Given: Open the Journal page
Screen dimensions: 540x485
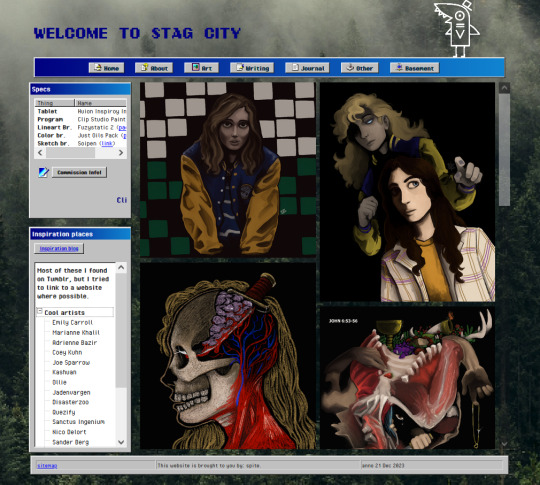Looking at the screenshot, I should (x=307, y=68).
